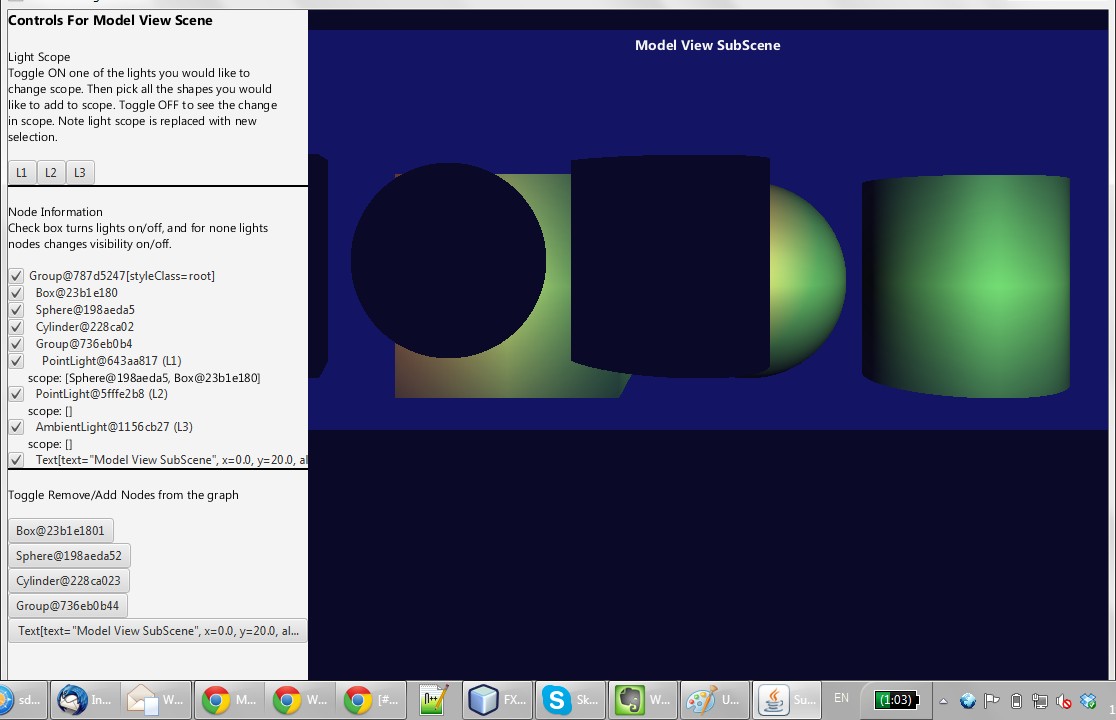This screenshot has width=1116, height=720.
Task: Click the green cylinder in the scene
Action: 965,287
